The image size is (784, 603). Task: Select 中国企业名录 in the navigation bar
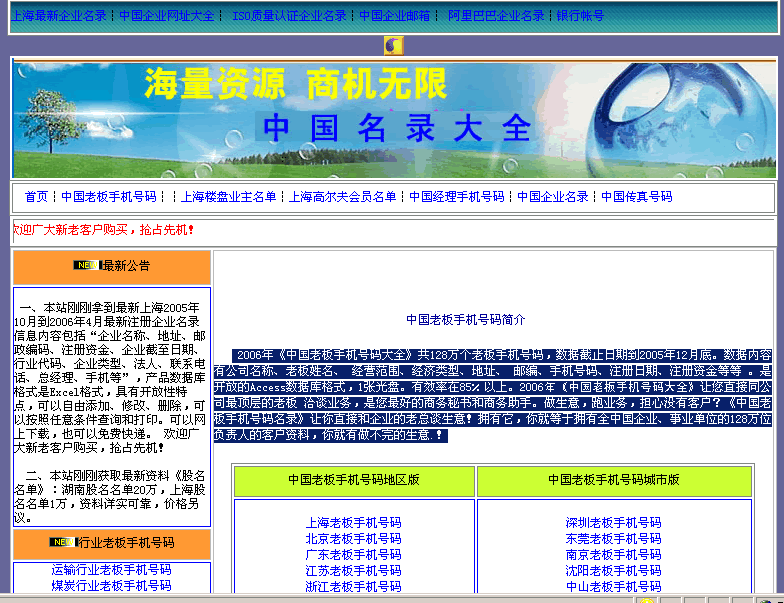click(x=552, y=196)
